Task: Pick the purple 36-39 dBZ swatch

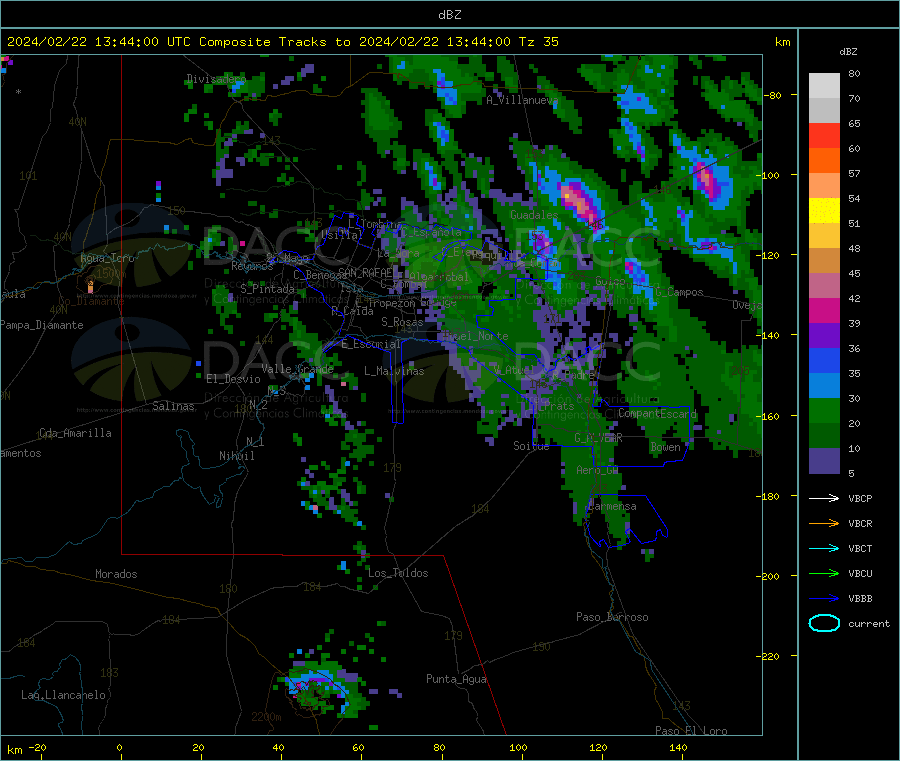Action: click(824, 336)
